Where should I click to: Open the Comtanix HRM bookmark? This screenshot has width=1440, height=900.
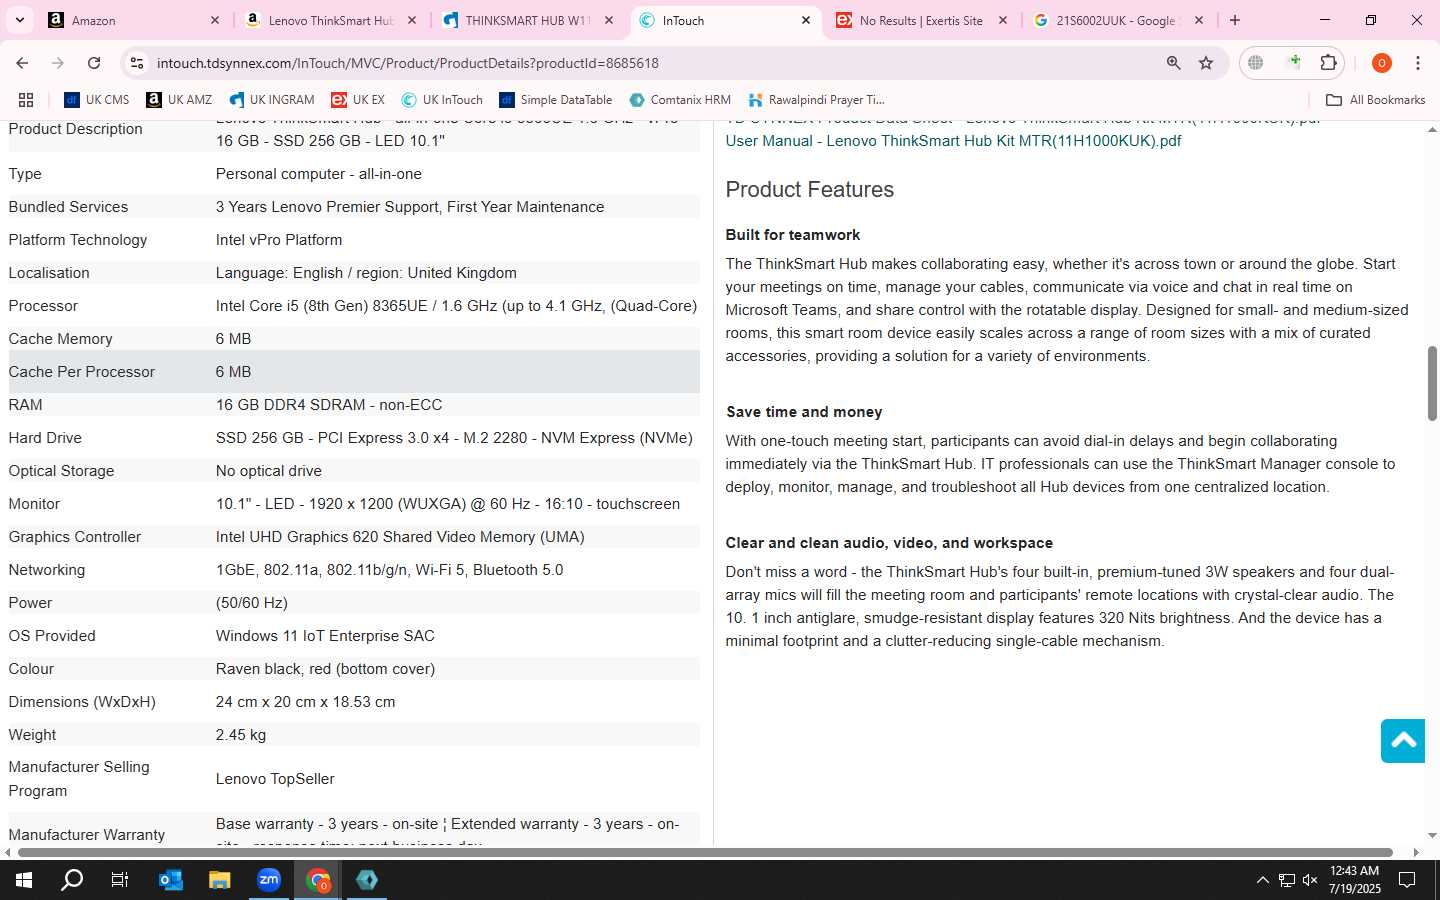coord(680,100)
